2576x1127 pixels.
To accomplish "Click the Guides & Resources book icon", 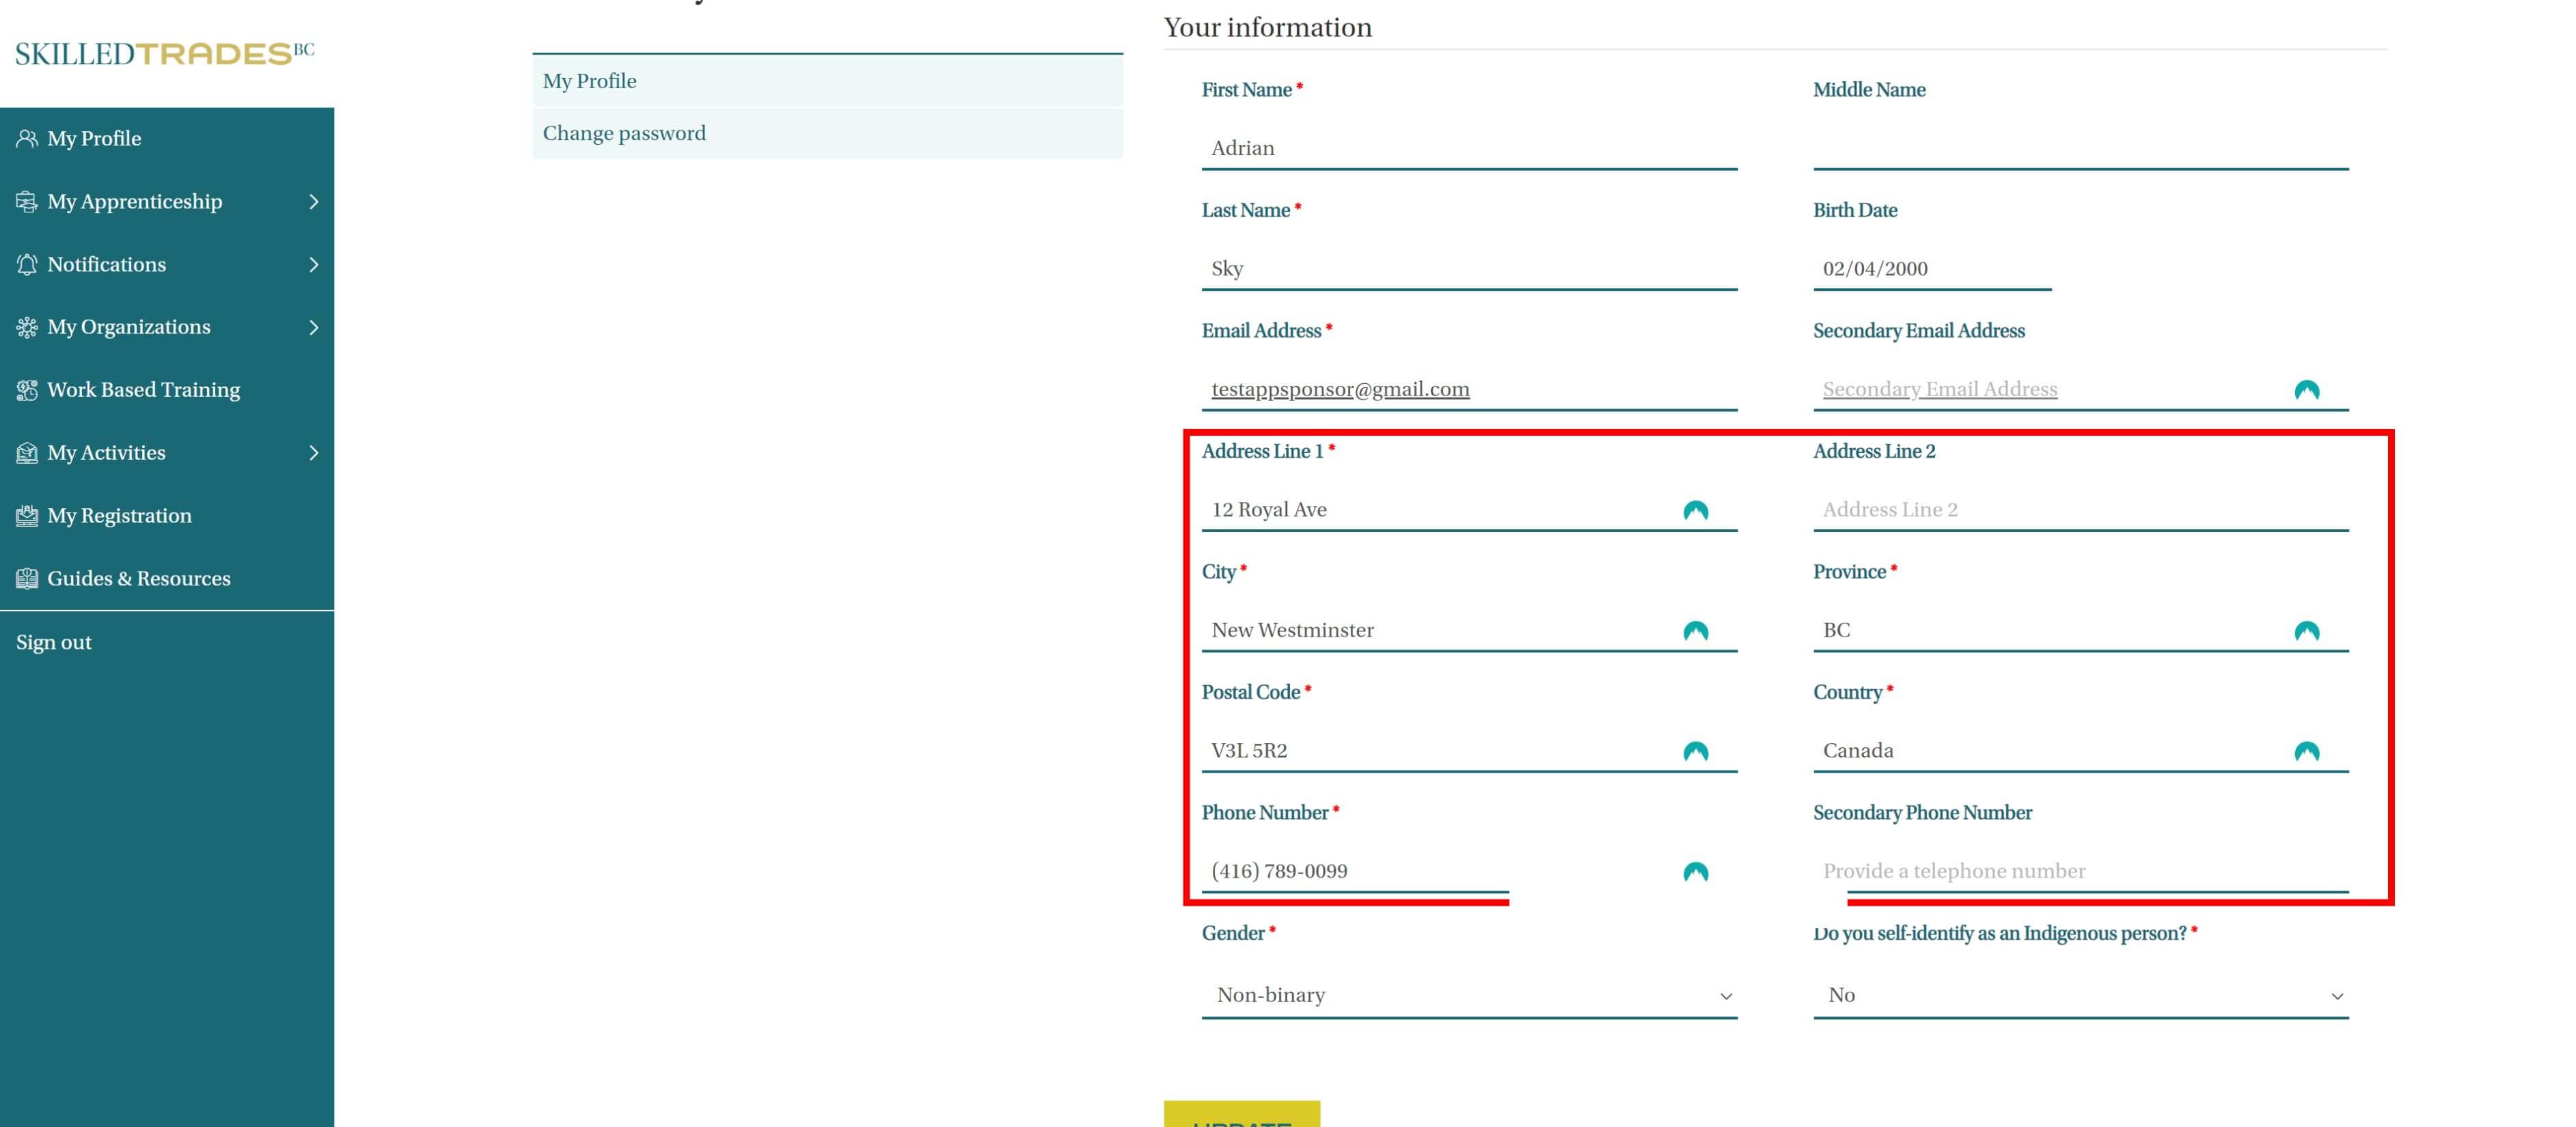I will click(27, 579).
